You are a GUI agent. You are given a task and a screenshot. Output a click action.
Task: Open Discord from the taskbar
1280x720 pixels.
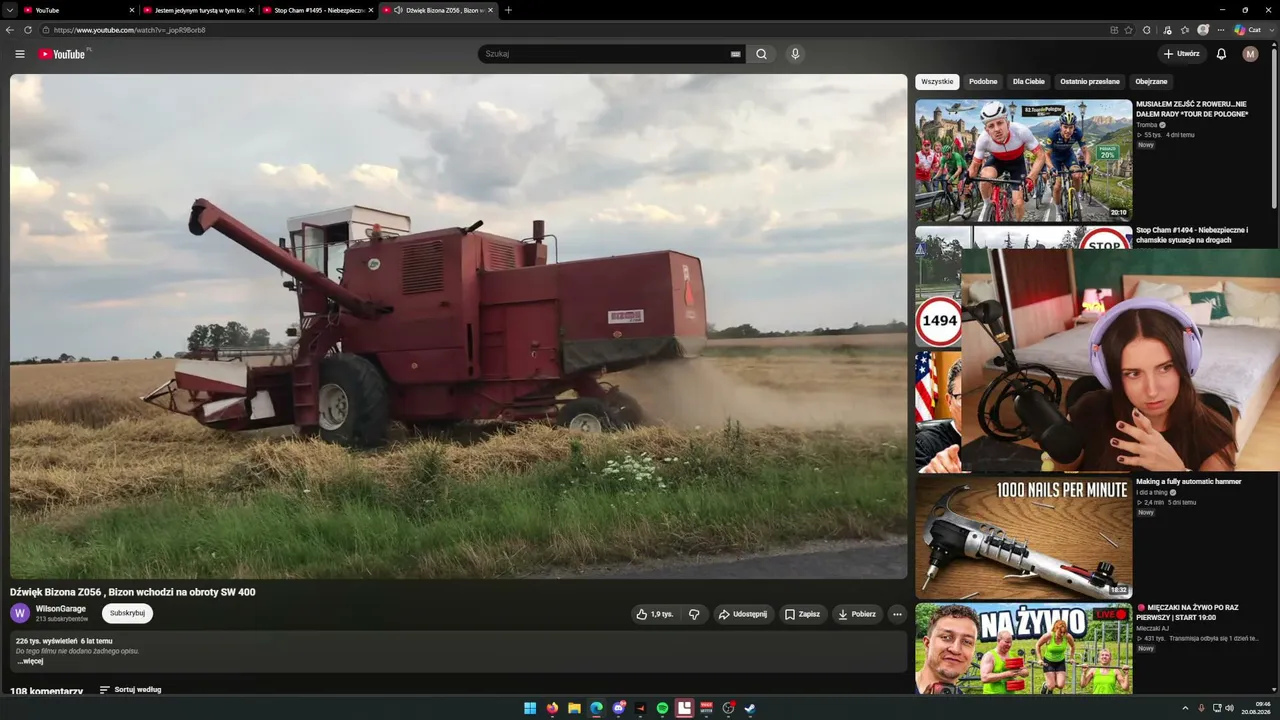point(618,708)
